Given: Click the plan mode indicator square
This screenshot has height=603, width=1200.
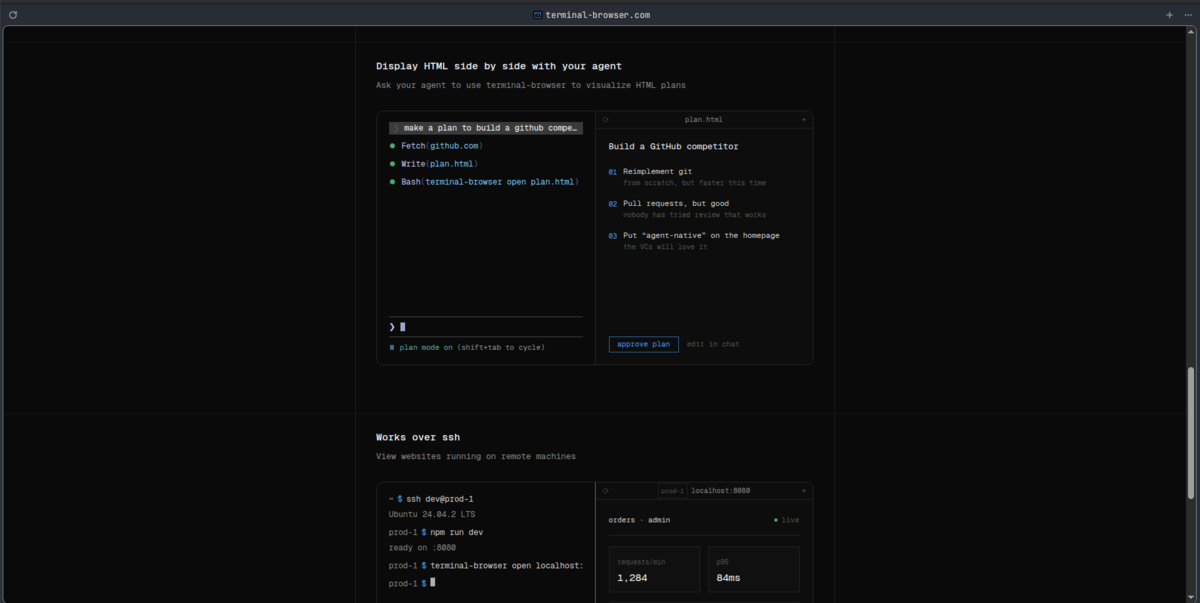Looking at the screenshot, I should tap(392, 348).
